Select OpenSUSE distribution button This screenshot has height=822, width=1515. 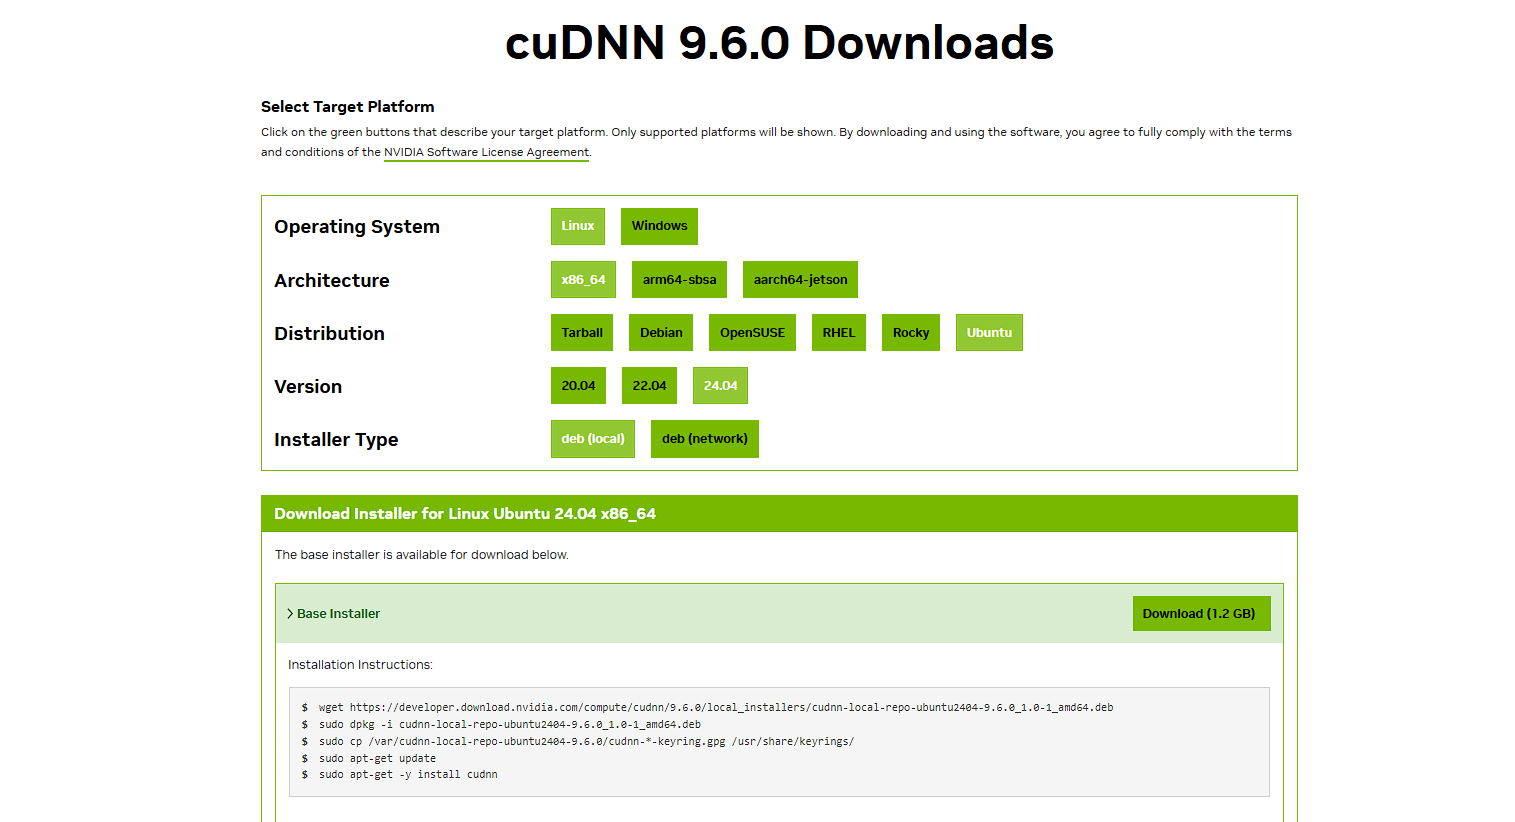tap(752, 333)
